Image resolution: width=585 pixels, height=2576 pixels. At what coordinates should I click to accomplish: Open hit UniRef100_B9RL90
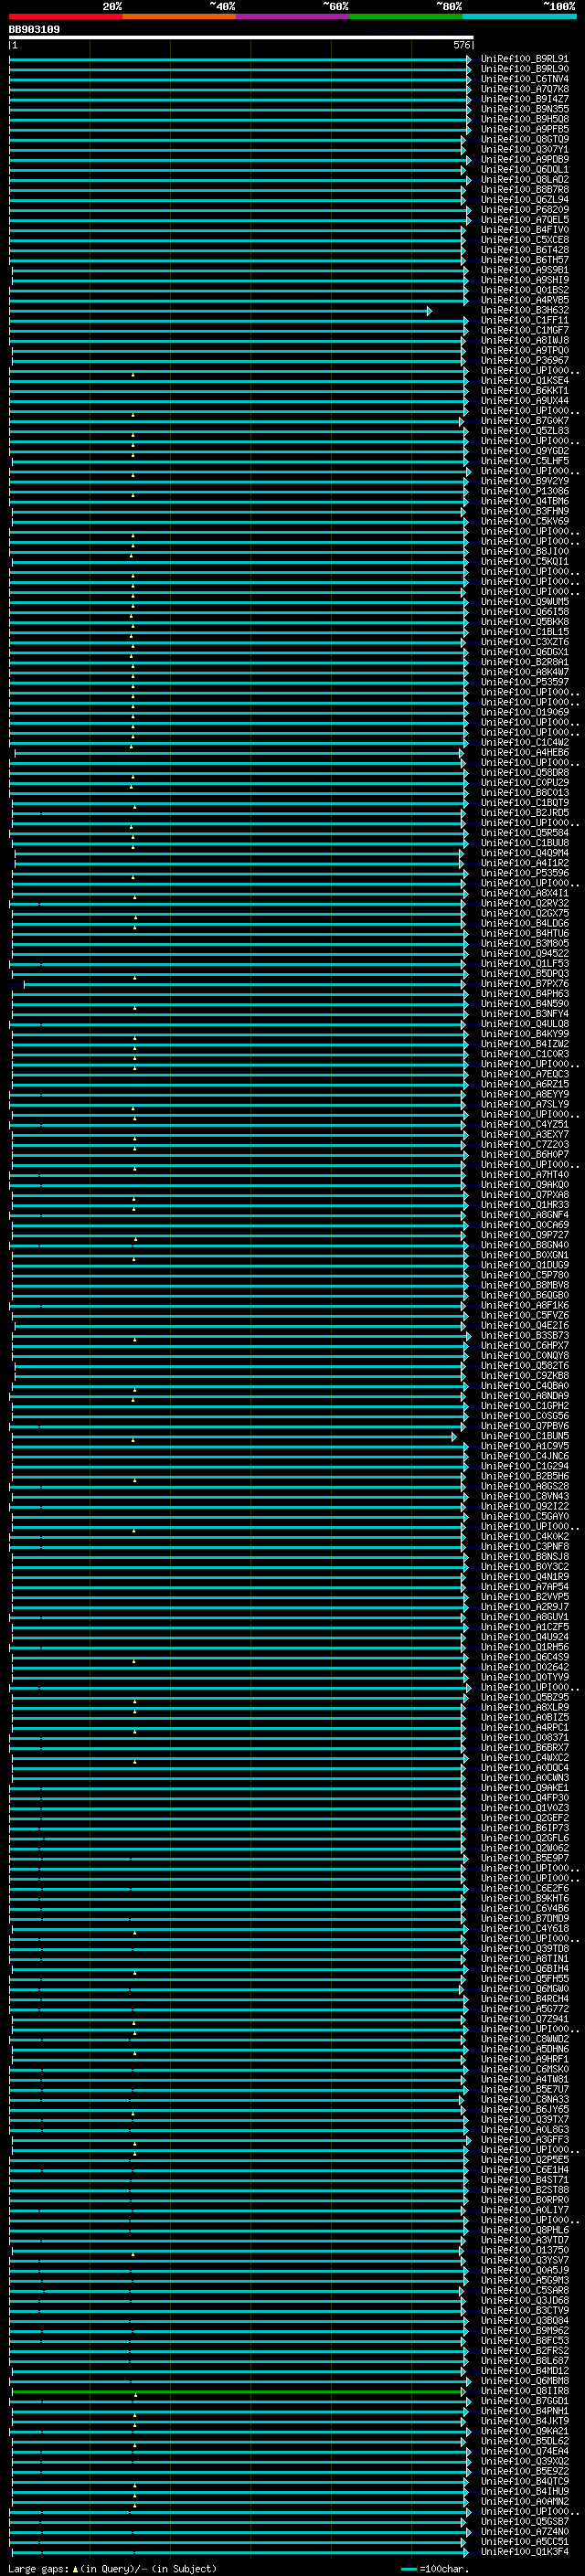(x=524, y=69)
